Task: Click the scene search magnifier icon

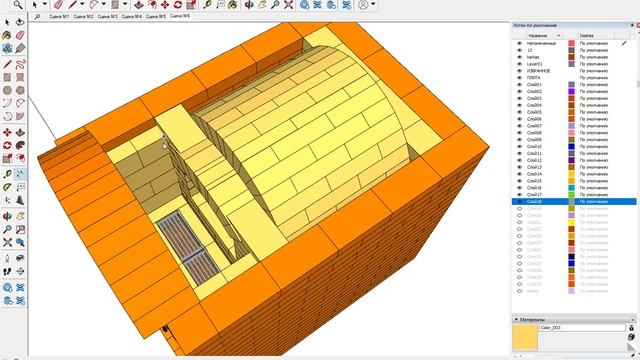Action: 37,17
